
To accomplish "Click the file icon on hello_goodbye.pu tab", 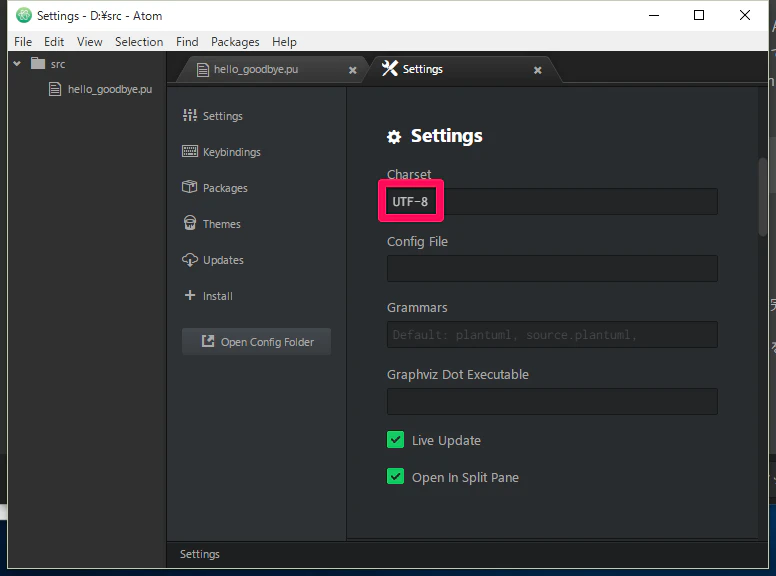I will click(202, 70).
